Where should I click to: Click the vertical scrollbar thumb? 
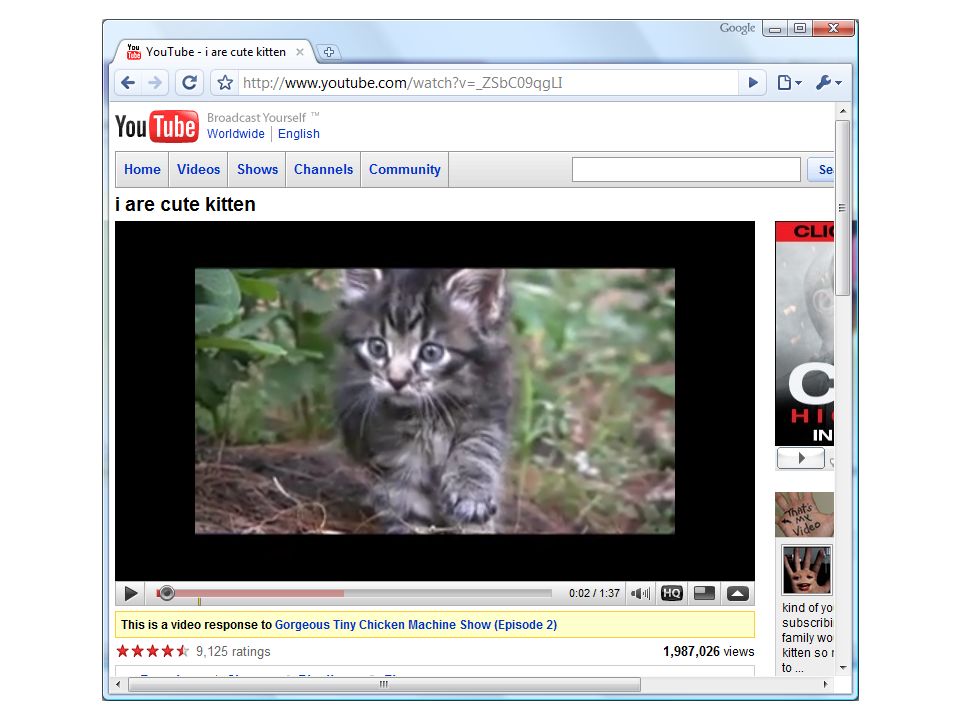point(843,208)
